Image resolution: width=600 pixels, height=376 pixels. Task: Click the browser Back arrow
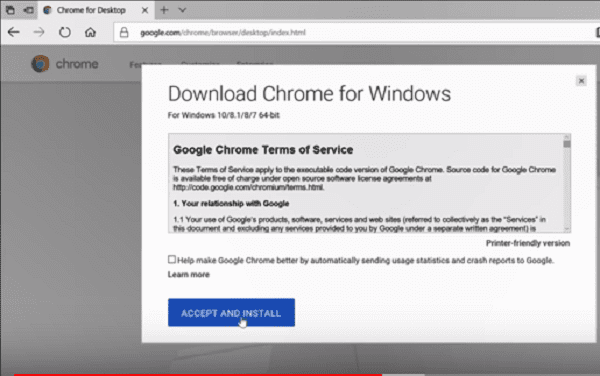(14, 32)
